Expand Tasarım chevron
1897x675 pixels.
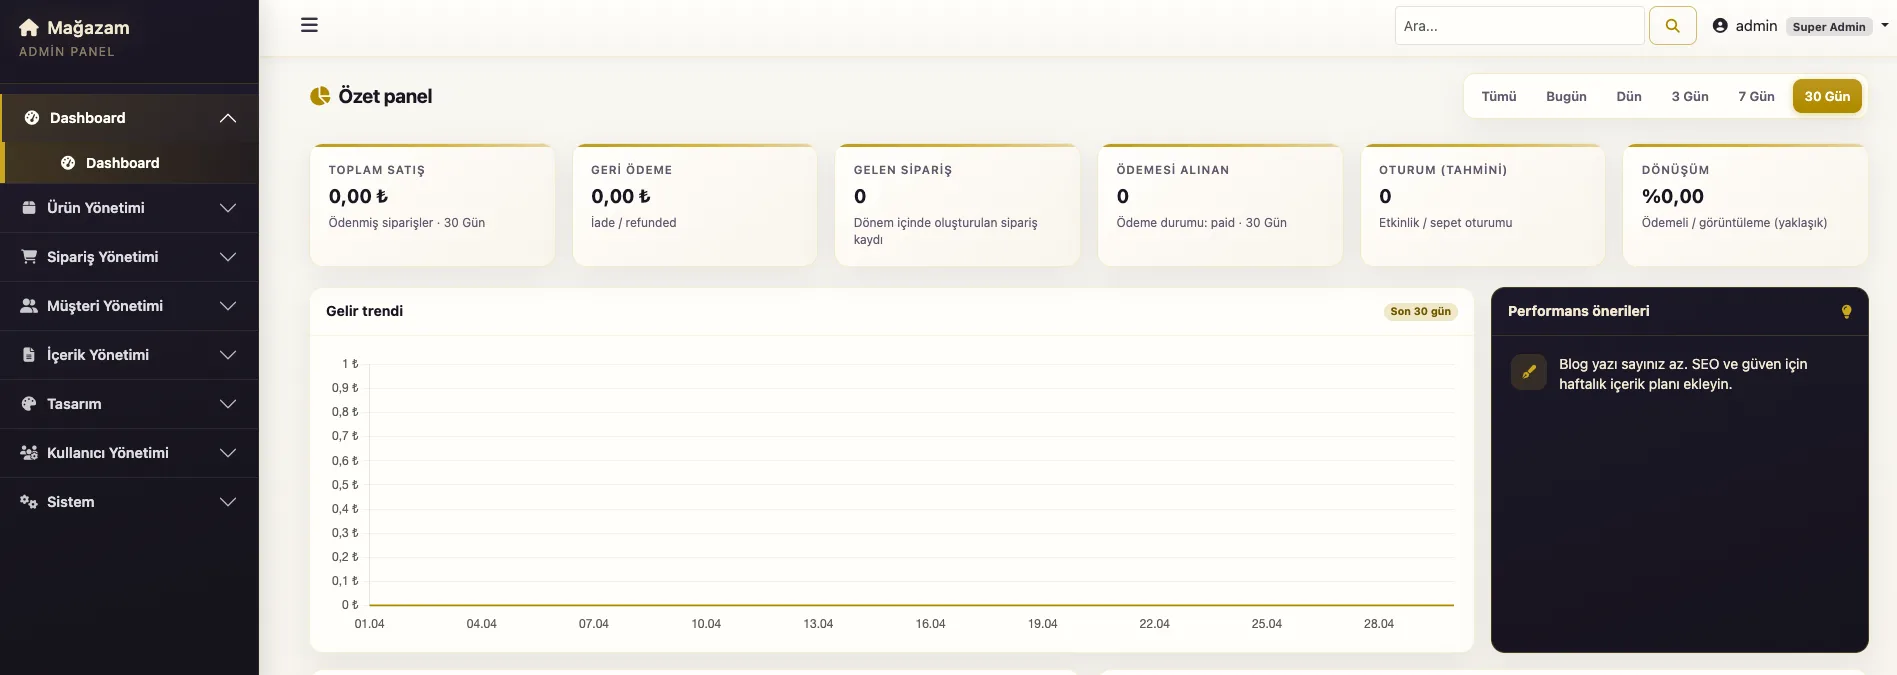click(x=228, y=404)
